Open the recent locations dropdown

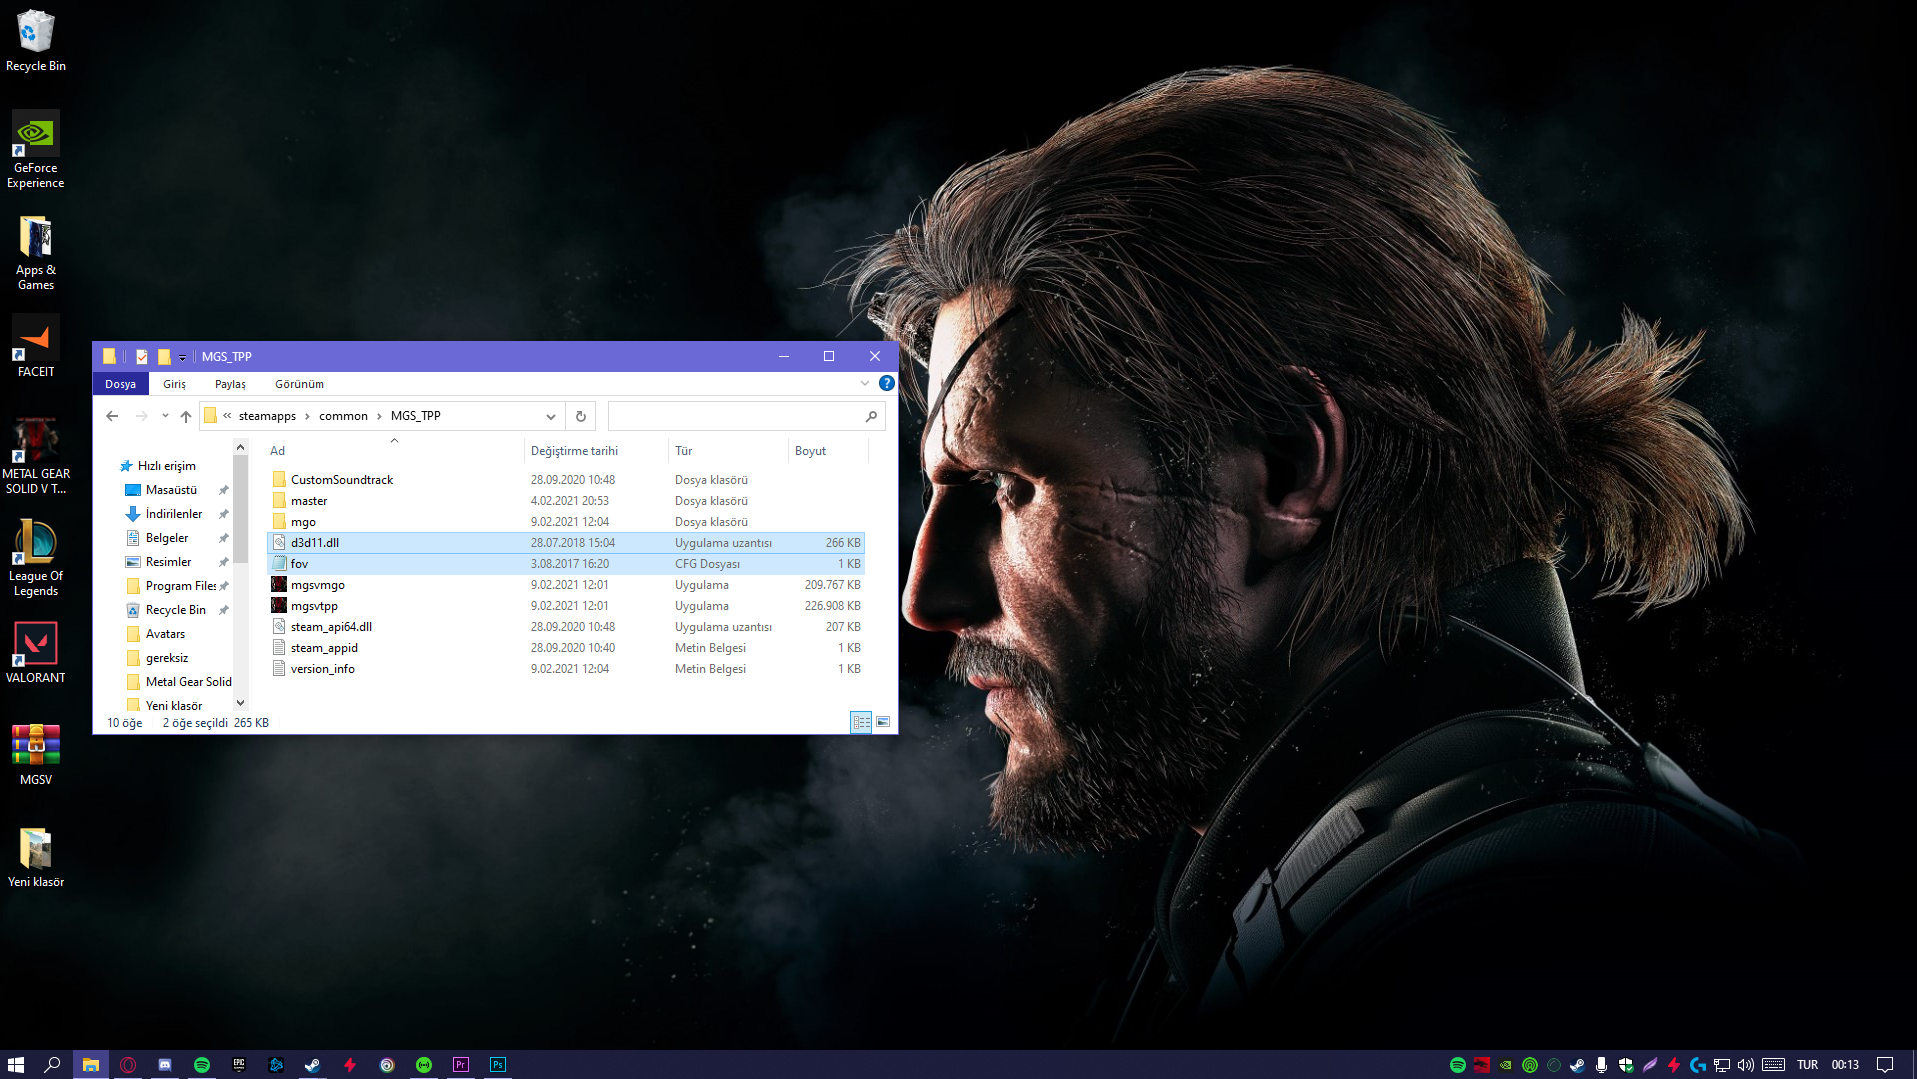(165, 416)
